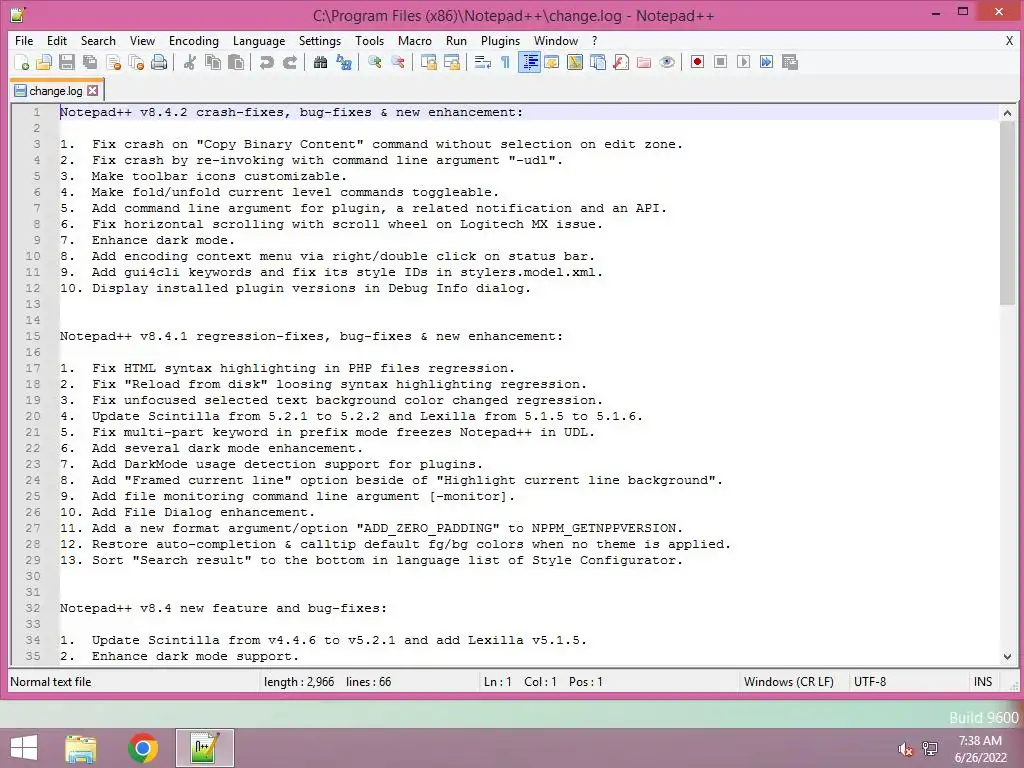
Task: Start macro recording with the red dot icon
Action: [697, 63]
